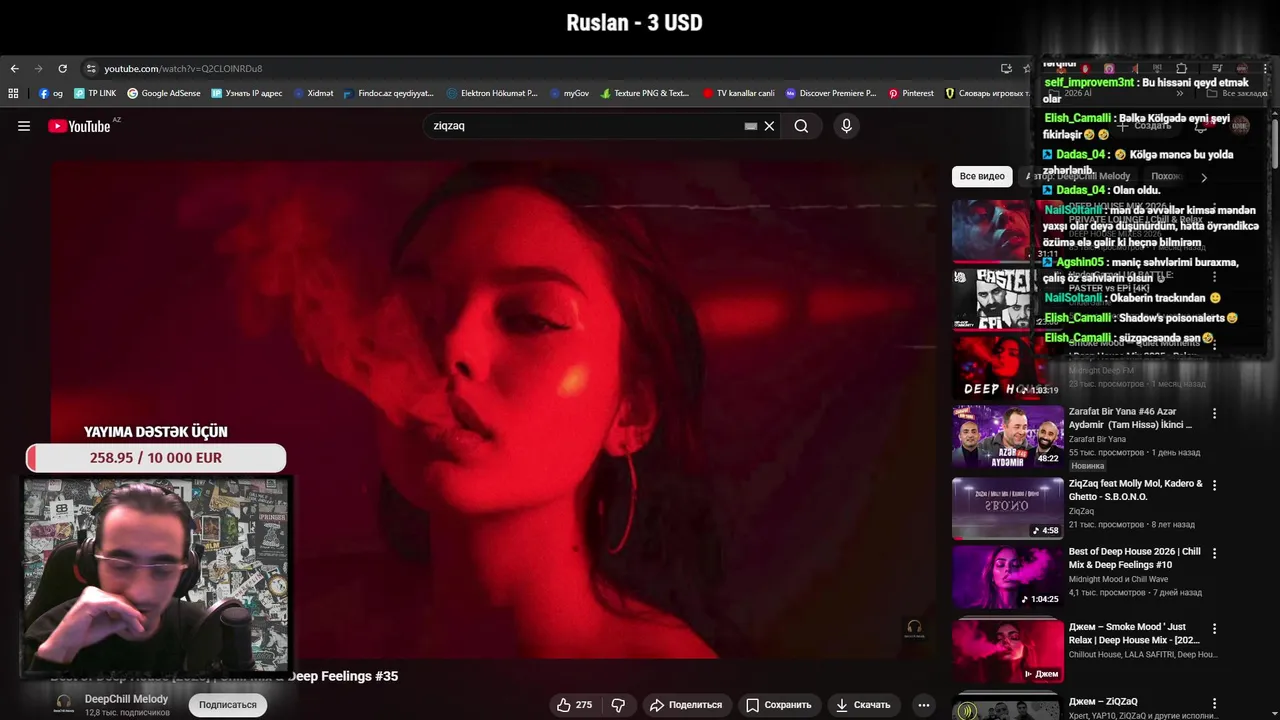
Task: Open Узнать IP адрес bookmark
Action: tap(246, 93)
